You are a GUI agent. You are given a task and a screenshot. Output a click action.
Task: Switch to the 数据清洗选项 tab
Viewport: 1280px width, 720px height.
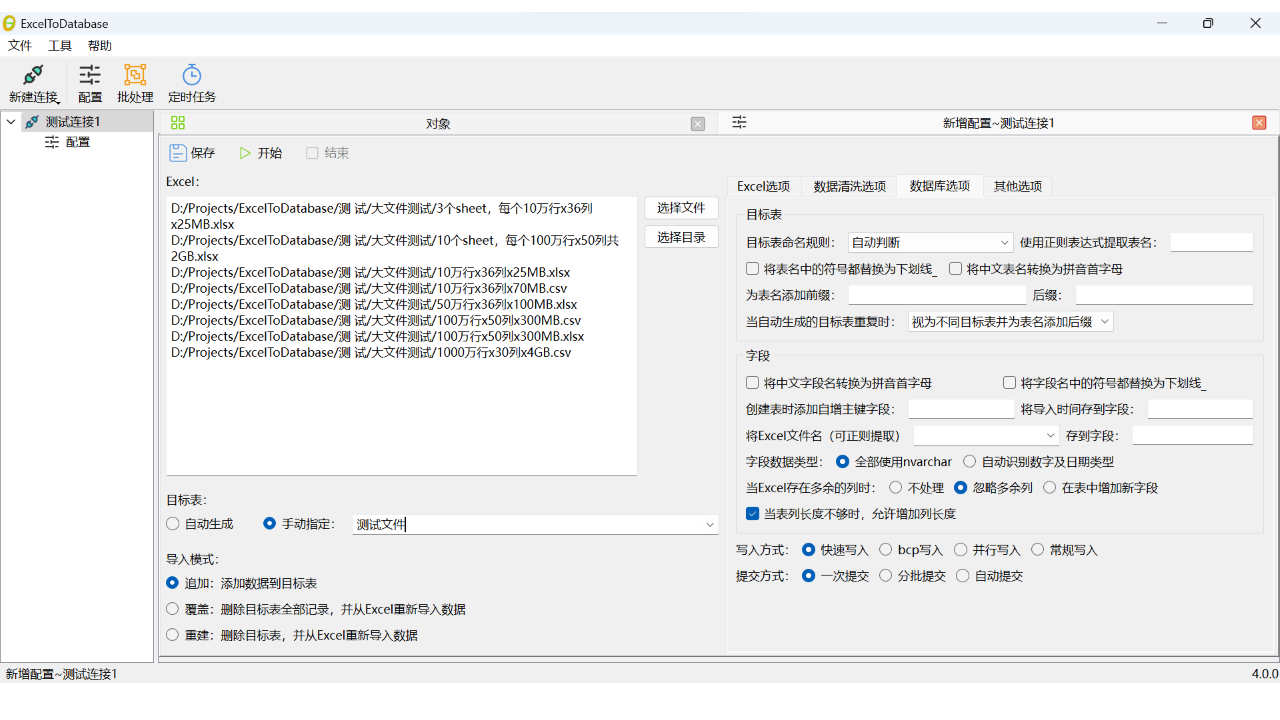coord(849,186)
